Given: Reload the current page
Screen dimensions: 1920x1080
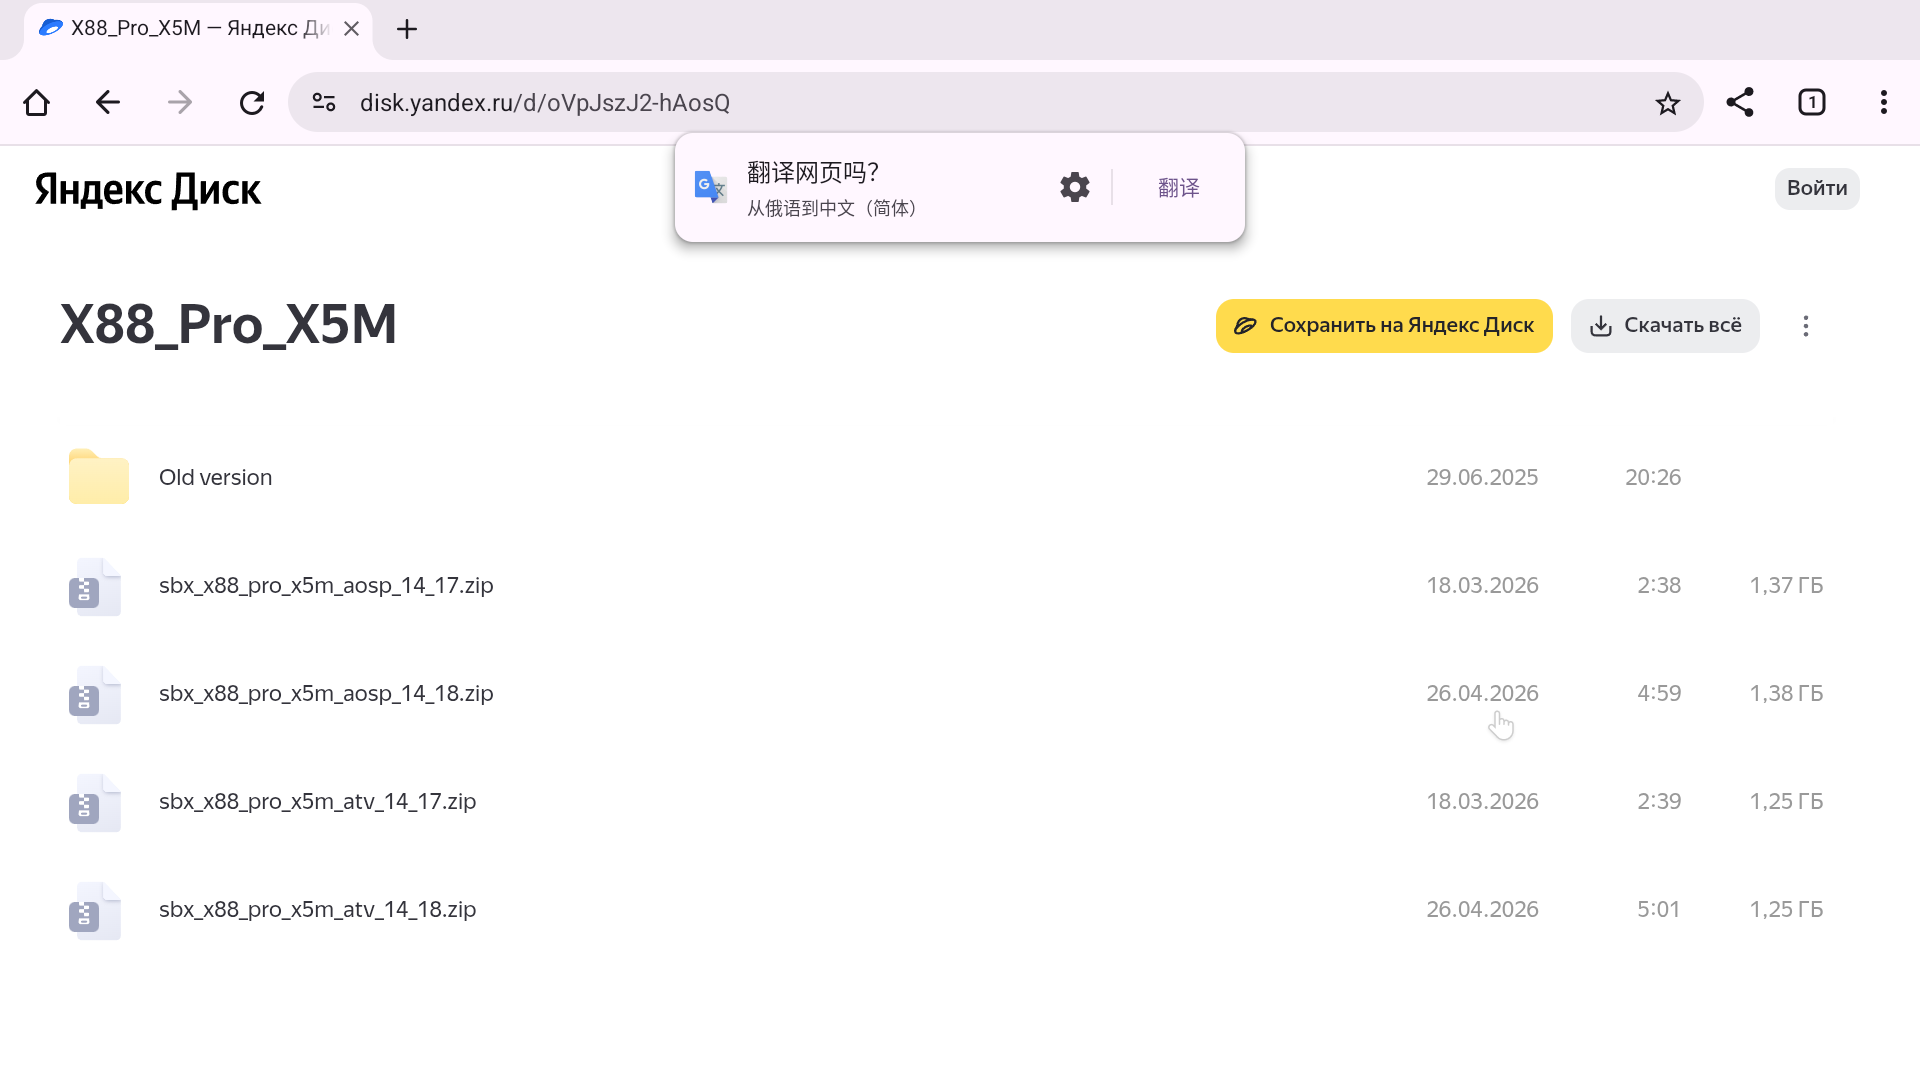Looking at the screenshot, I should [x=252, y=103].
